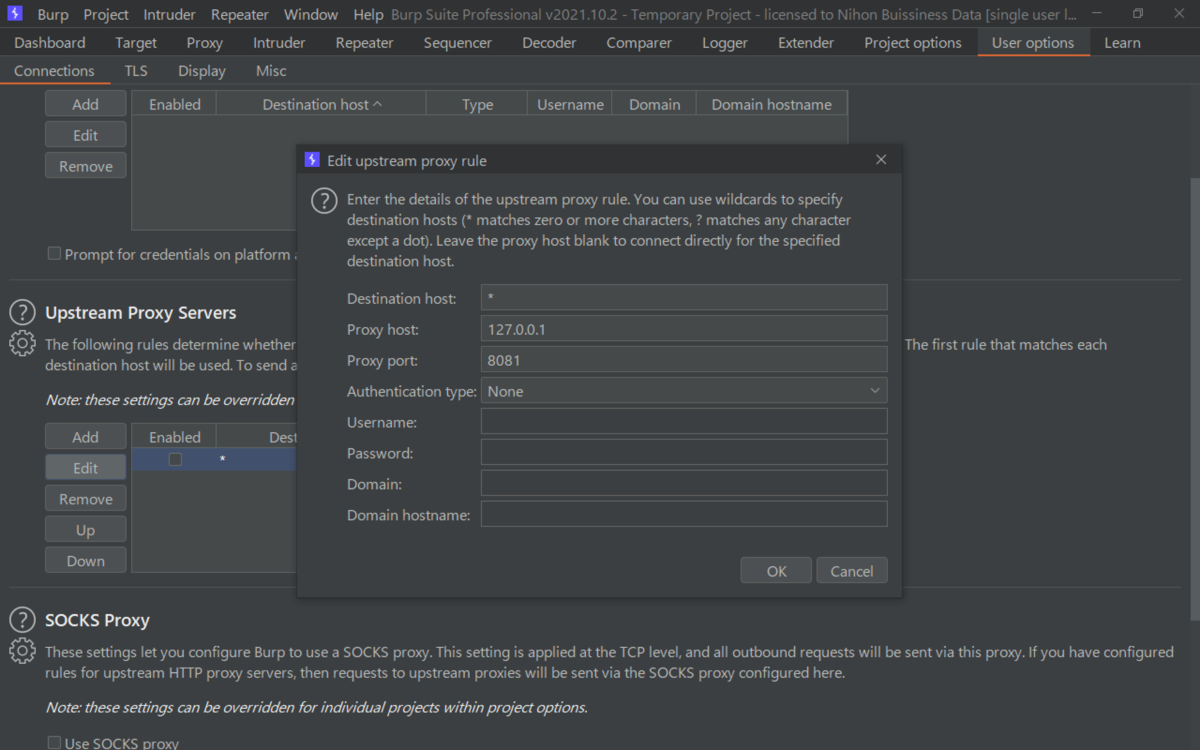Move the rule Down
Screen dimensions: 1200x750
point(86,561)
